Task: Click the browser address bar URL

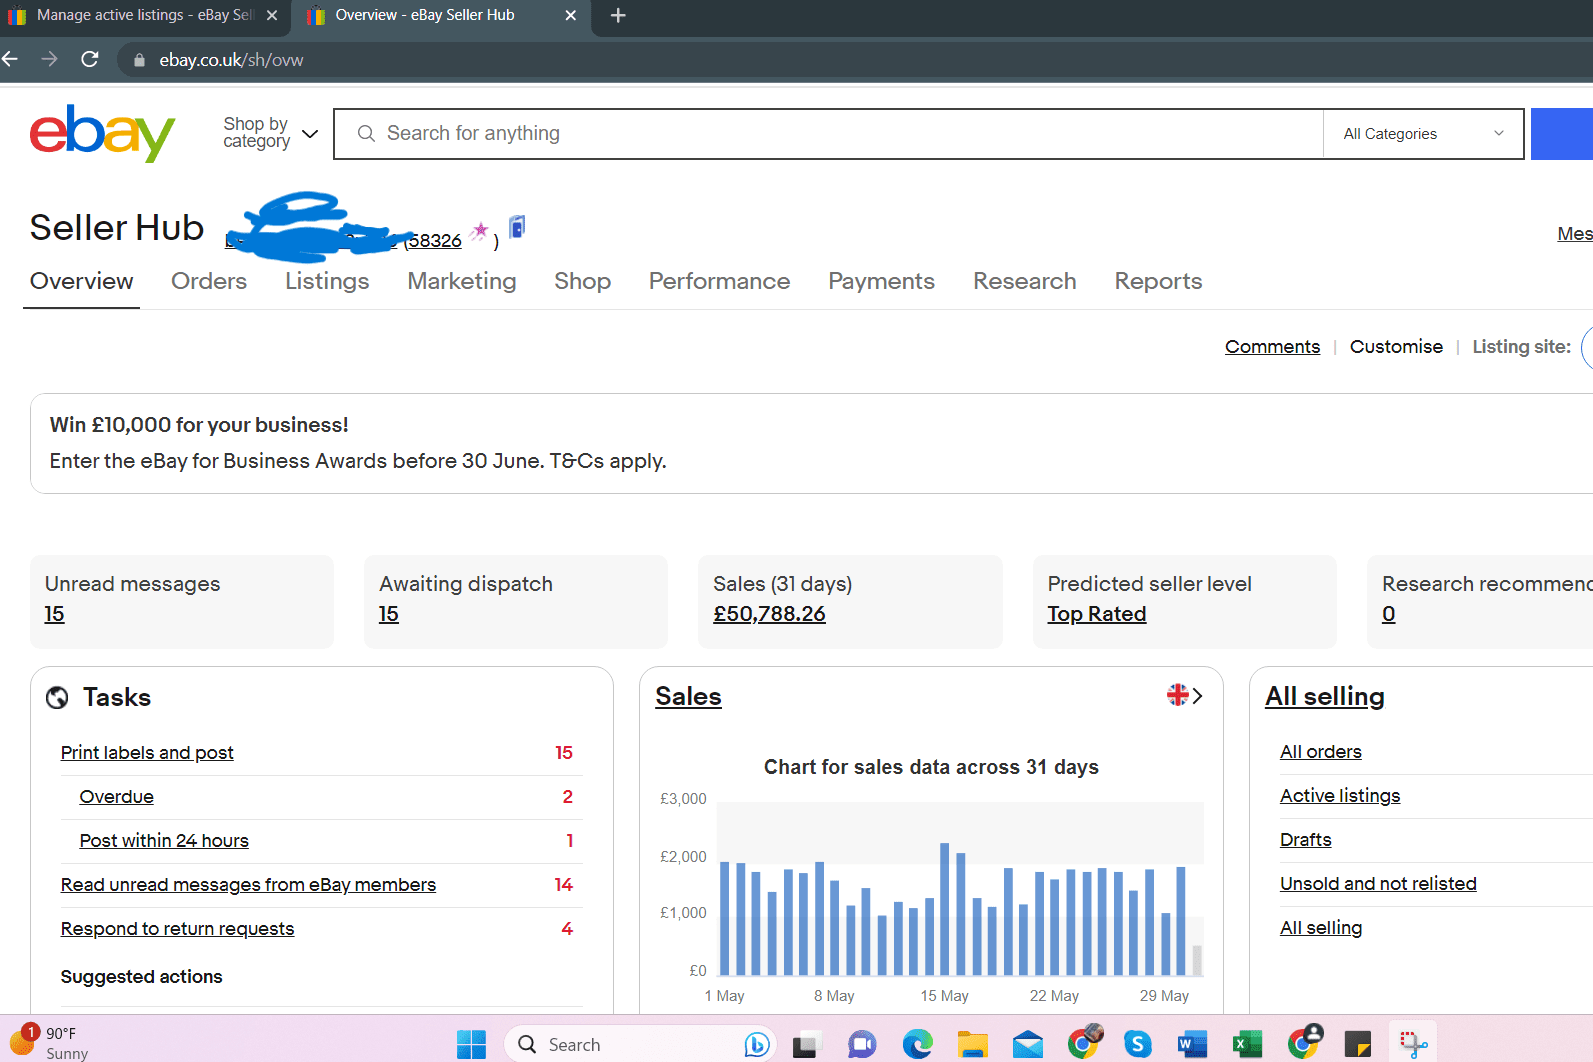Action: point(231,60)
